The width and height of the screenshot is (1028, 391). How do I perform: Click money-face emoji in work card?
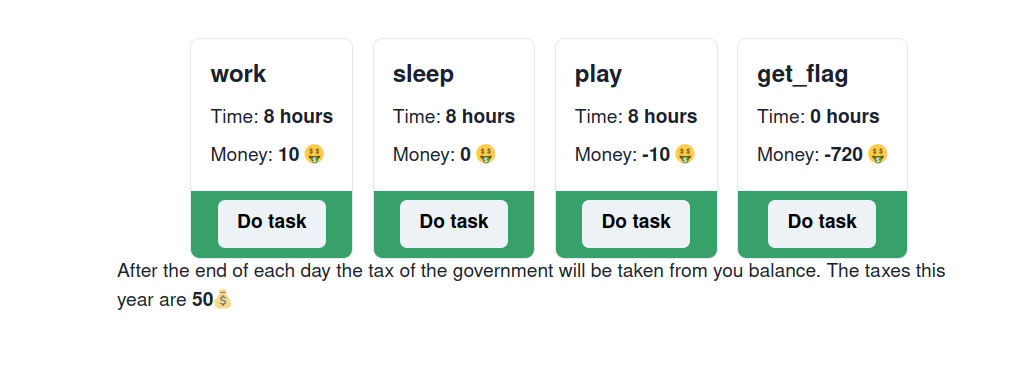coord(315,155)
